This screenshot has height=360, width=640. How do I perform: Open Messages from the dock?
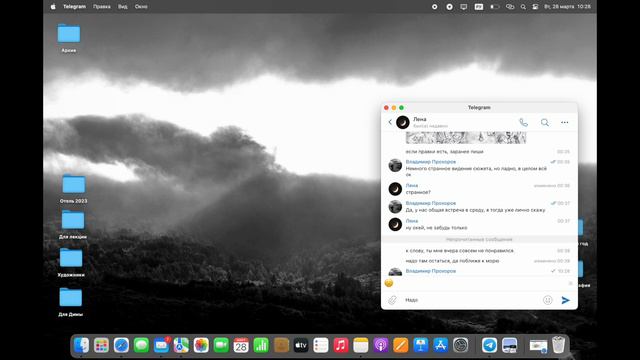tap(141, 345)
